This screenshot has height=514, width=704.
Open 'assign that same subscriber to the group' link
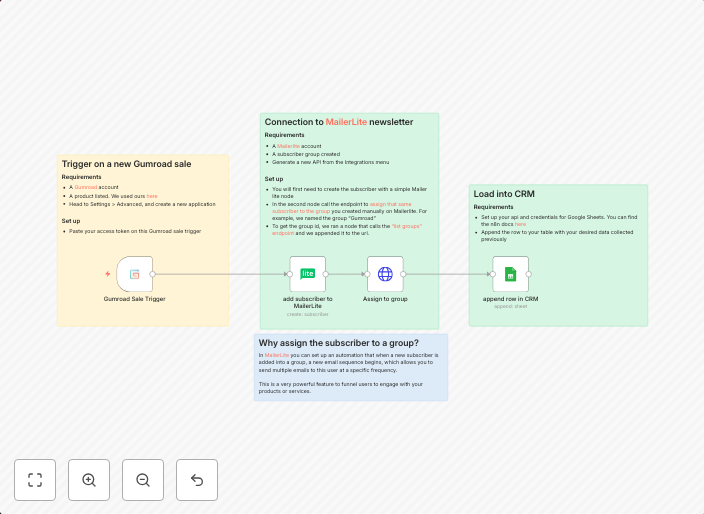coord(342,207)
